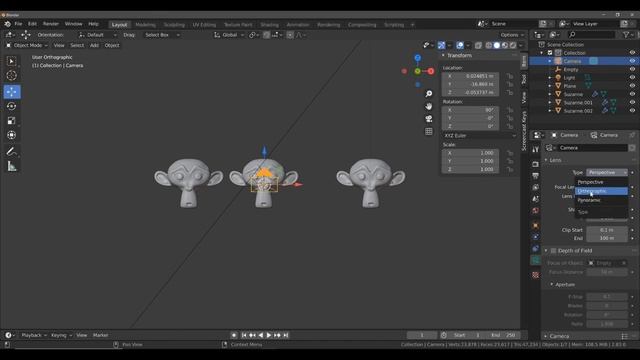Open the File menu
Viewport: 640px width, 360px height.
[18, 24]
